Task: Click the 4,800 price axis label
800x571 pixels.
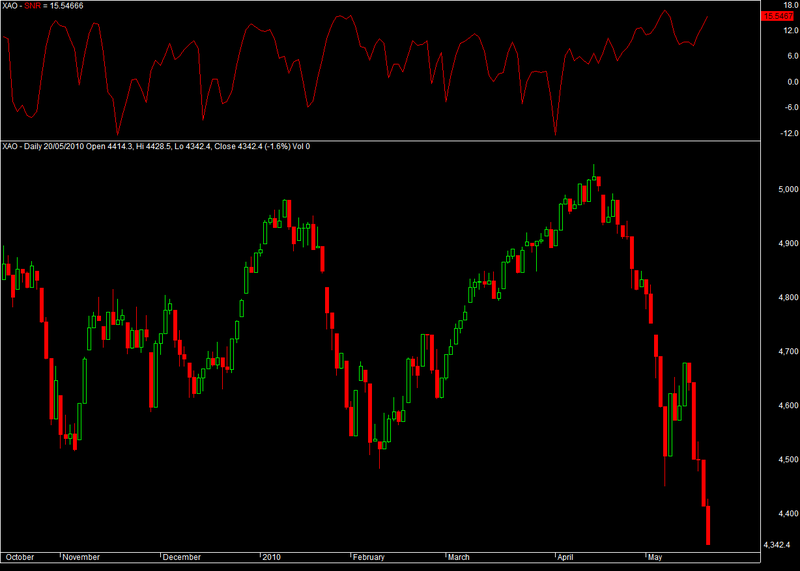Action: pyautogui.click(x=788, y=297)
